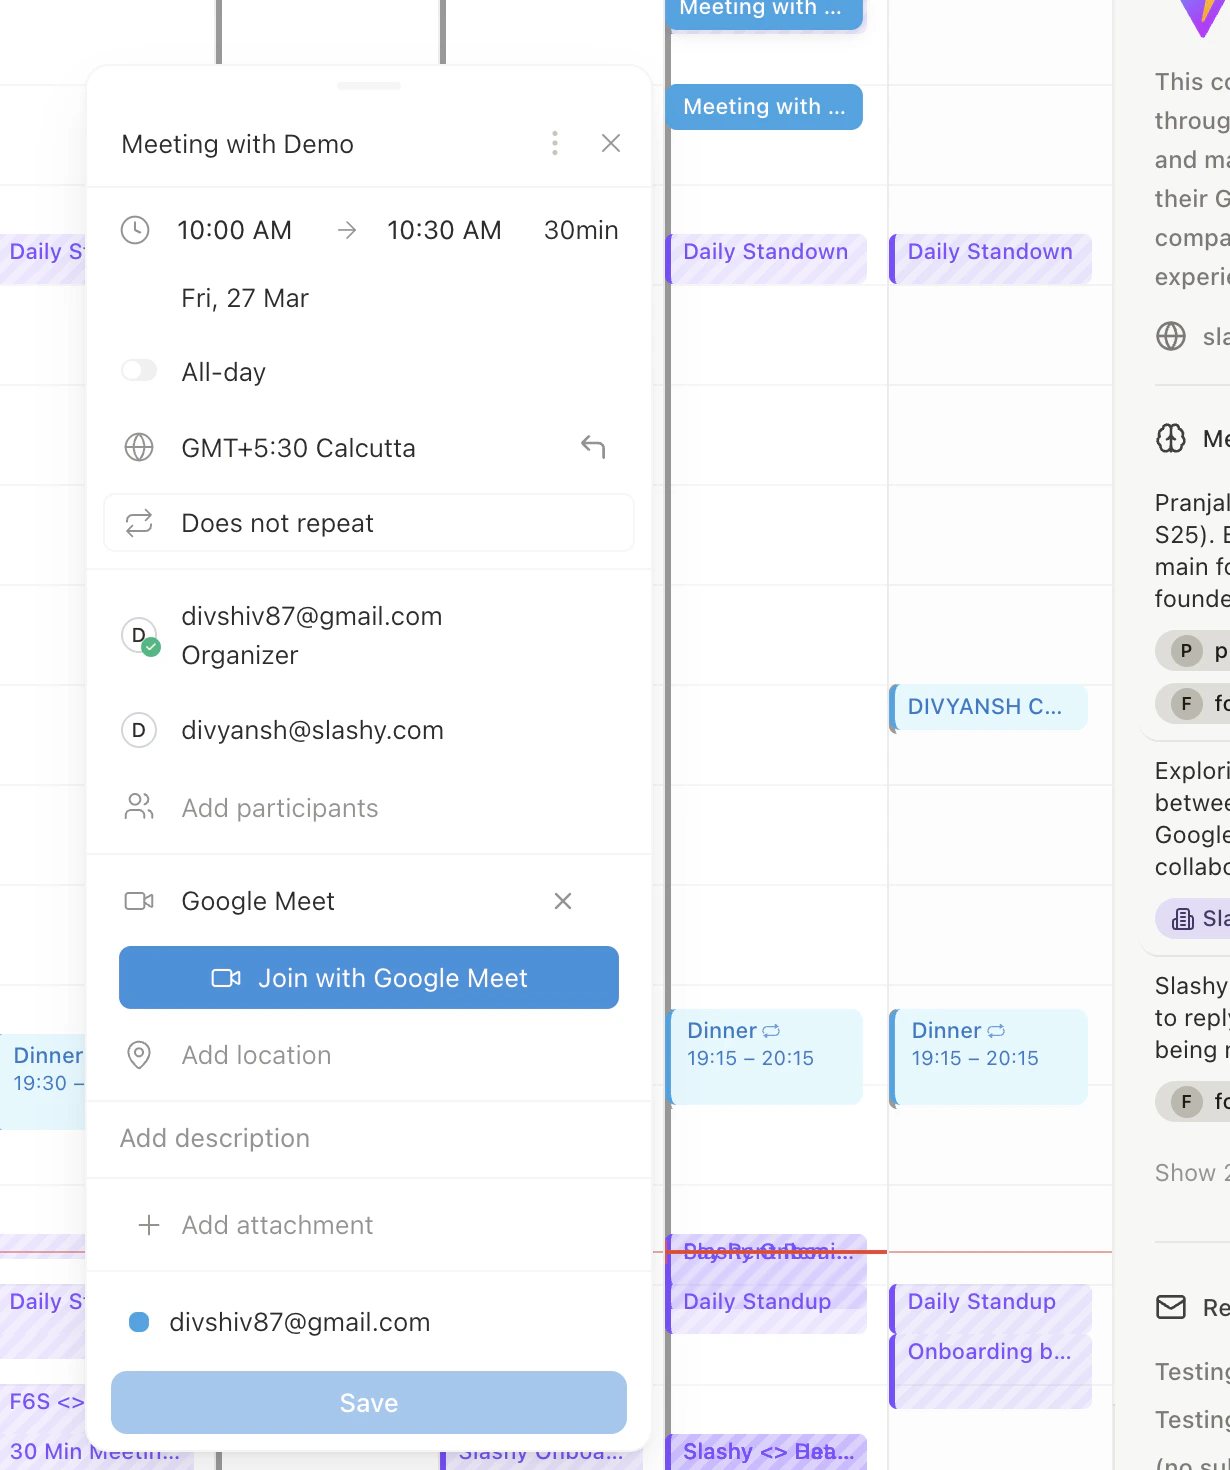Enable the All-day toggle
Viewport: 1230px width, 1470px height.
pyautogui.click(x=138, y=370)
